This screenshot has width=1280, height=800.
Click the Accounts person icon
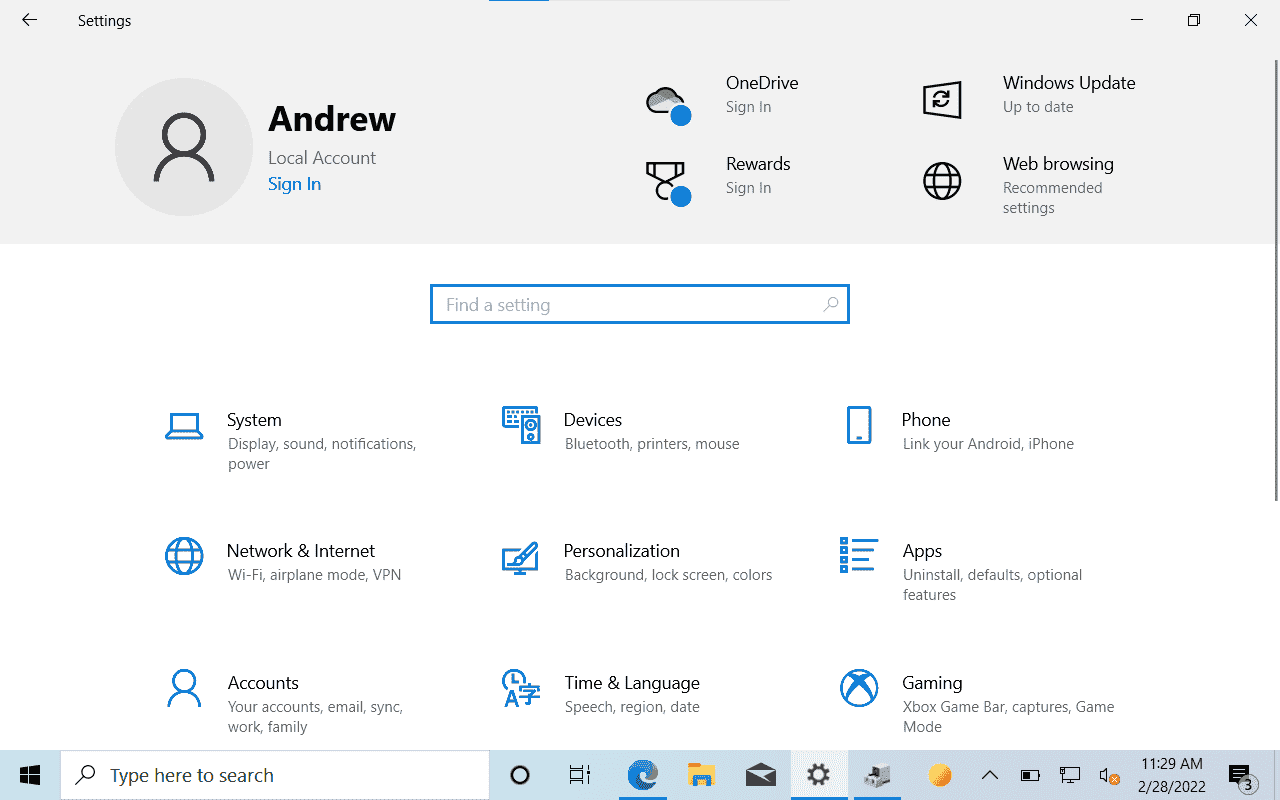tap(184, 687)
